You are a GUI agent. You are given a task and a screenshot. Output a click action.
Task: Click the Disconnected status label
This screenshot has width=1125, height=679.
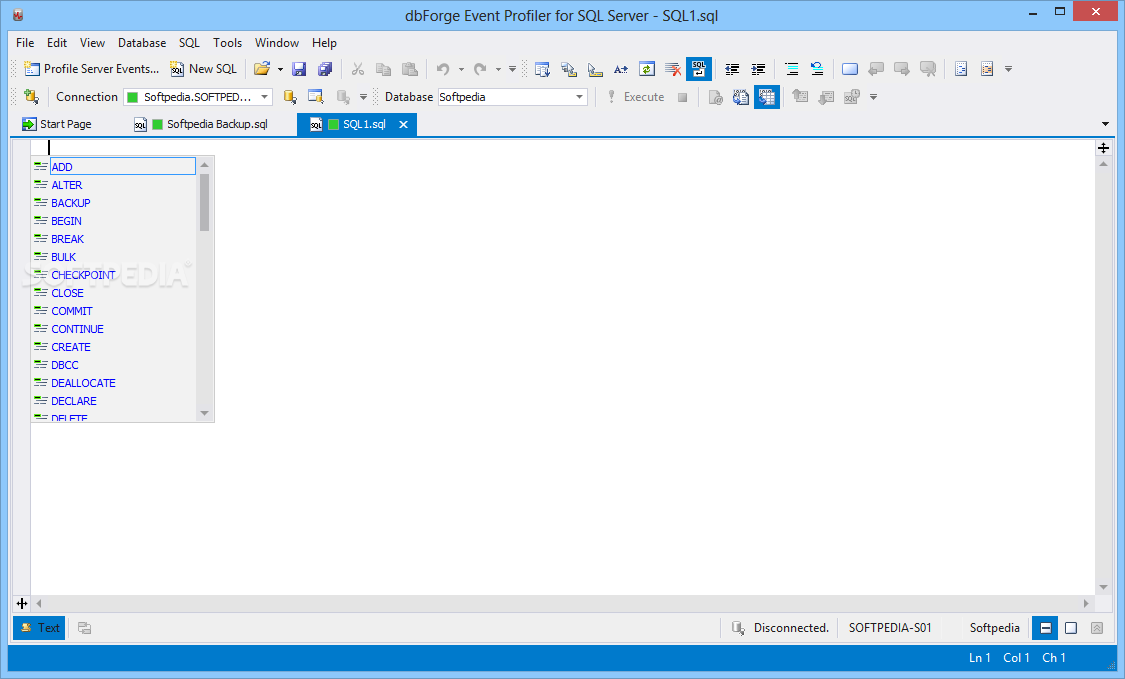[x=791, y=628]
